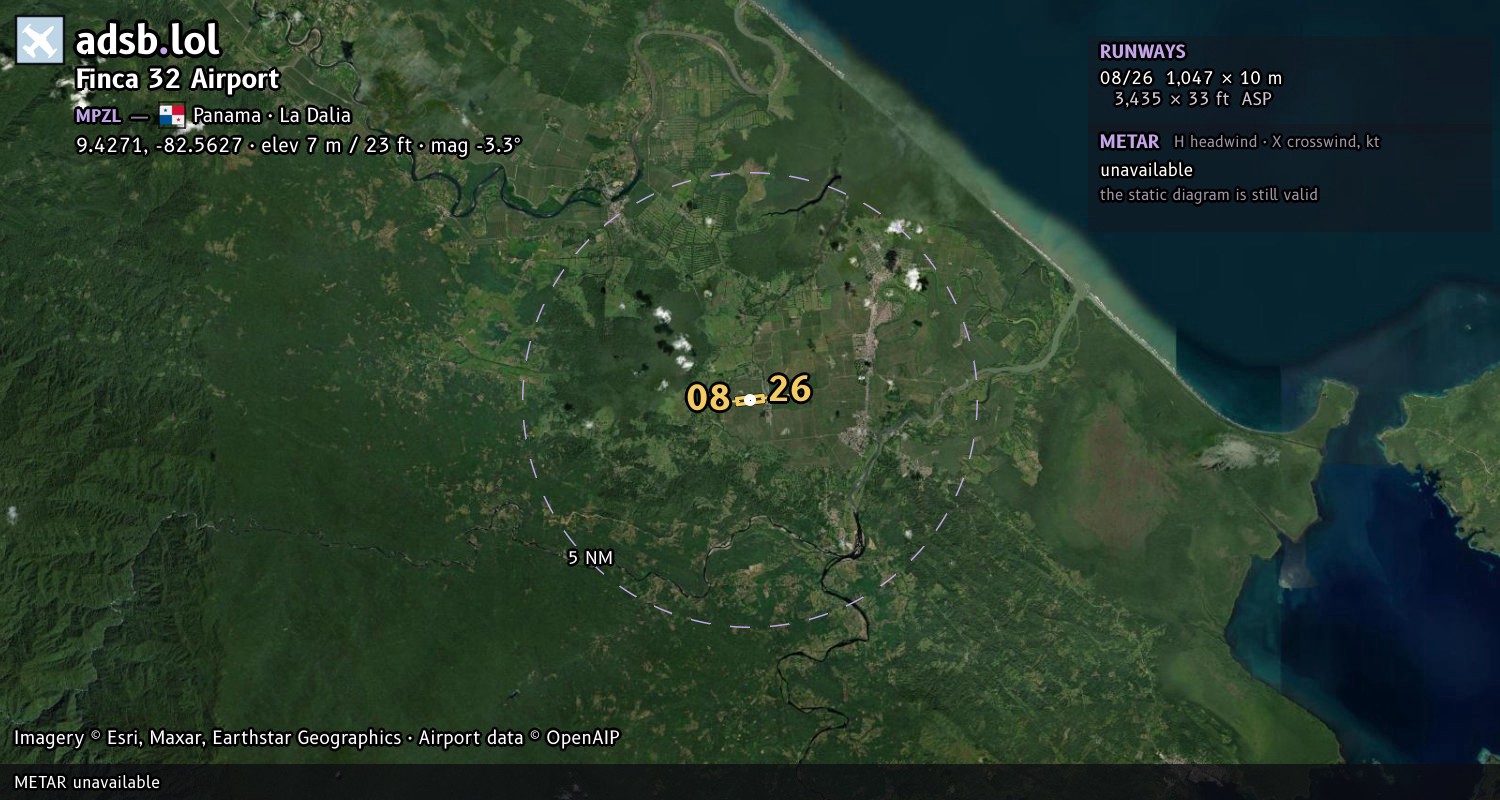
Task: Select the white airport center dot marker
Action: (x=750, y=400)
